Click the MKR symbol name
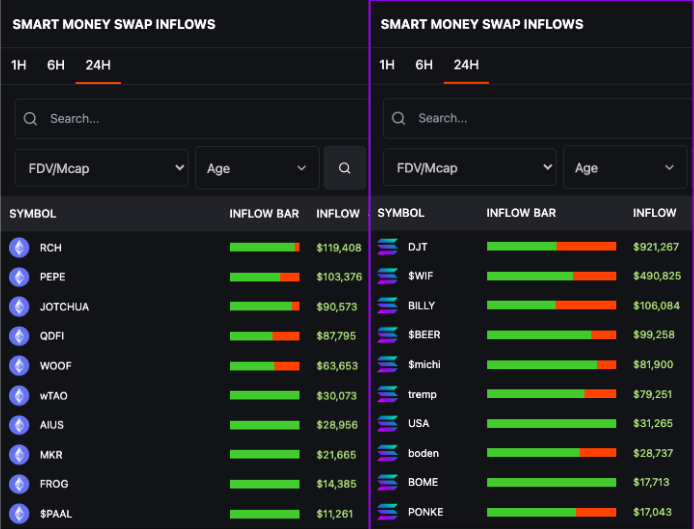This screenshot has height=529, width=694. (51, 455)
